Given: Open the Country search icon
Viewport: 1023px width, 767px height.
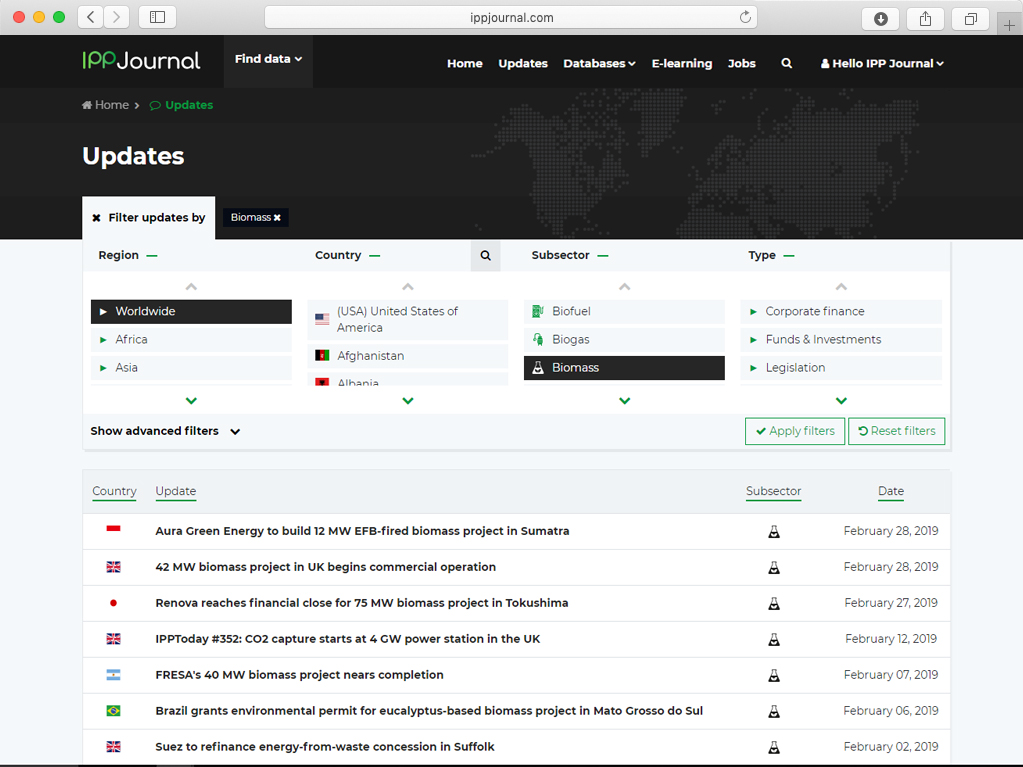Looking at the screenshot, I should coord(485,256).
